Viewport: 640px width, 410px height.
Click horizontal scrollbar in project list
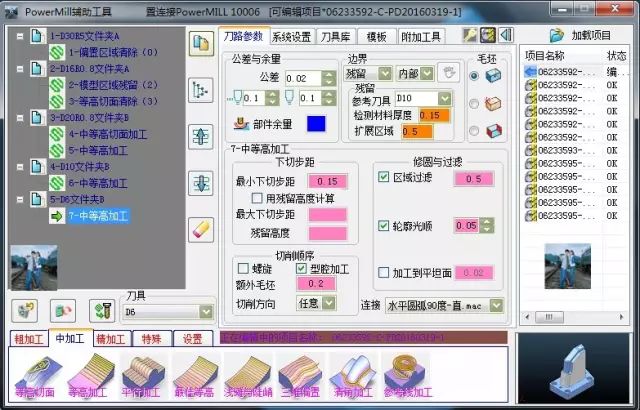tap(574, 317)
